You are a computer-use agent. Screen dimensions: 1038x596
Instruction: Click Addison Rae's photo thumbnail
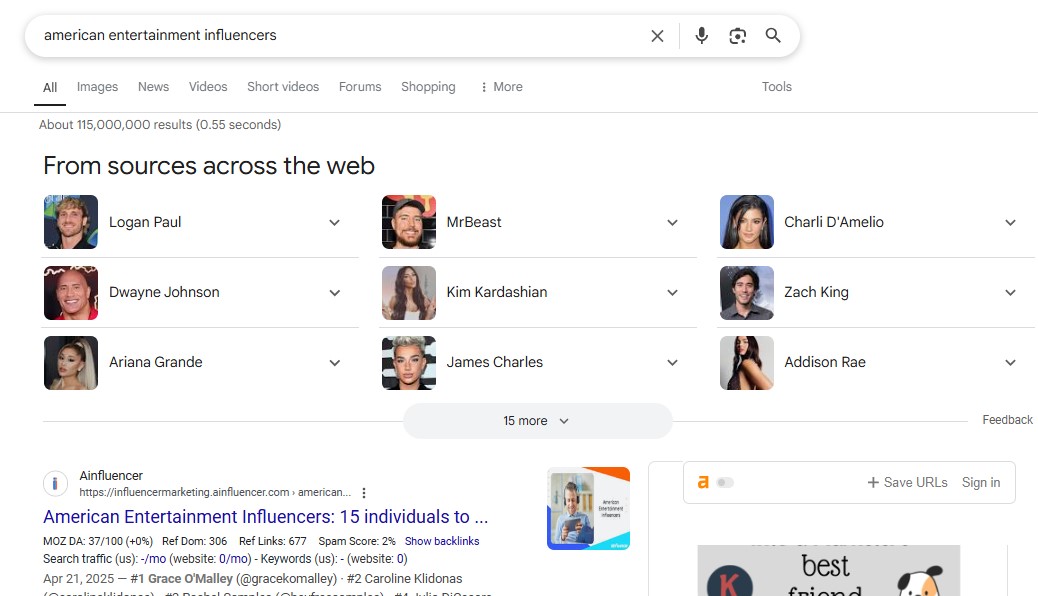point(747,363)
